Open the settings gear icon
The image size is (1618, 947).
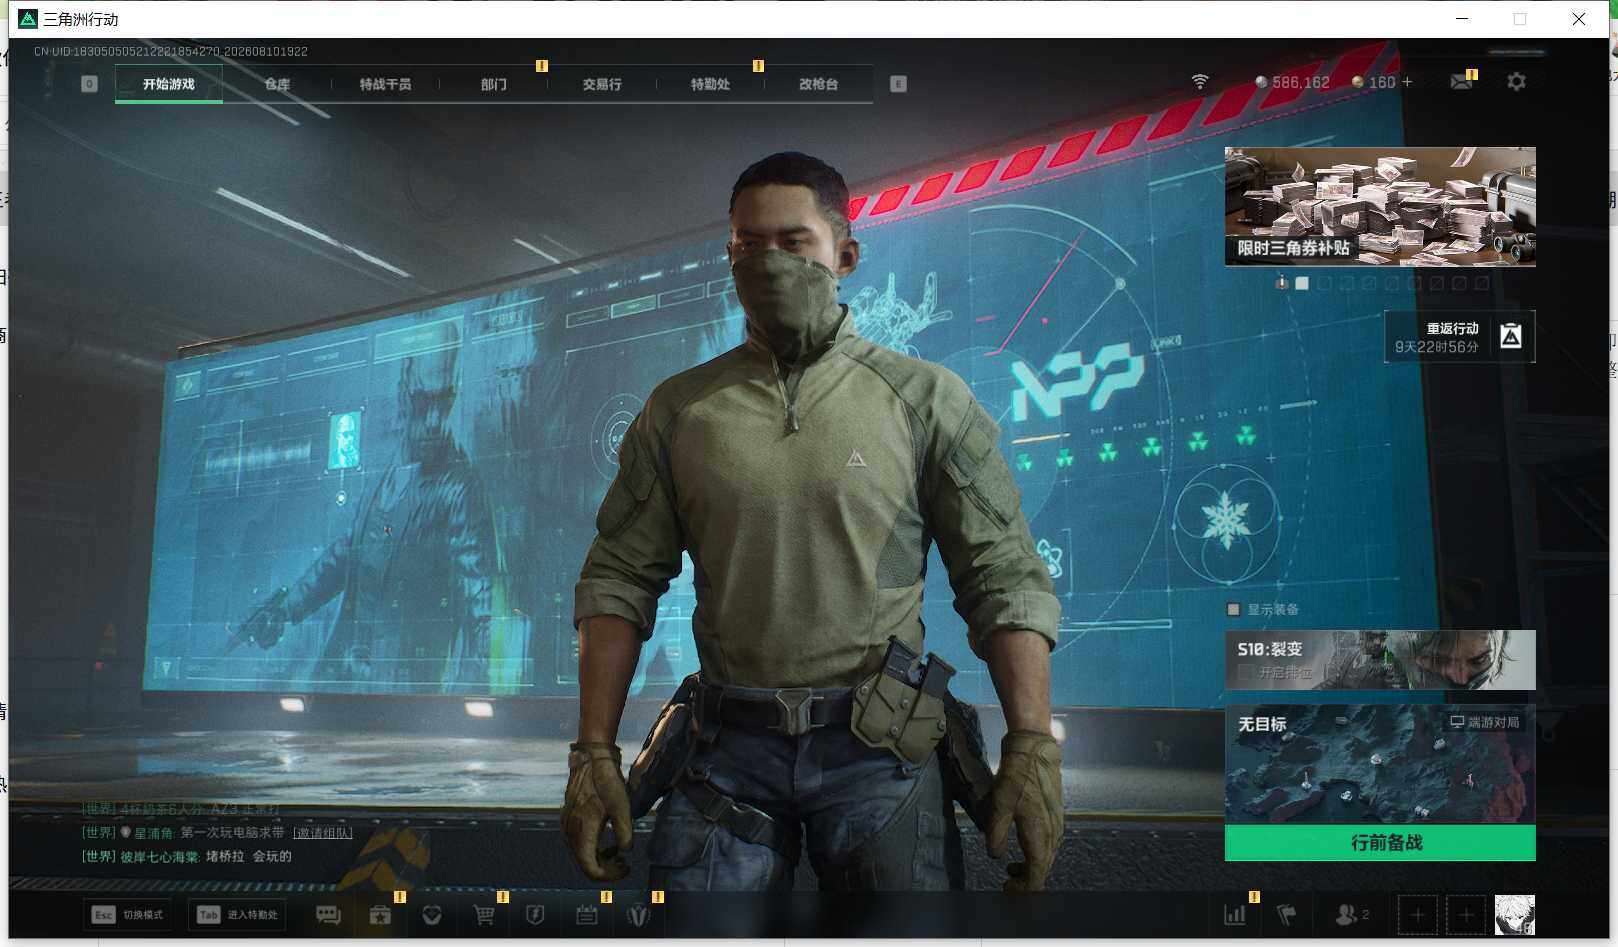click(1516, 82)
